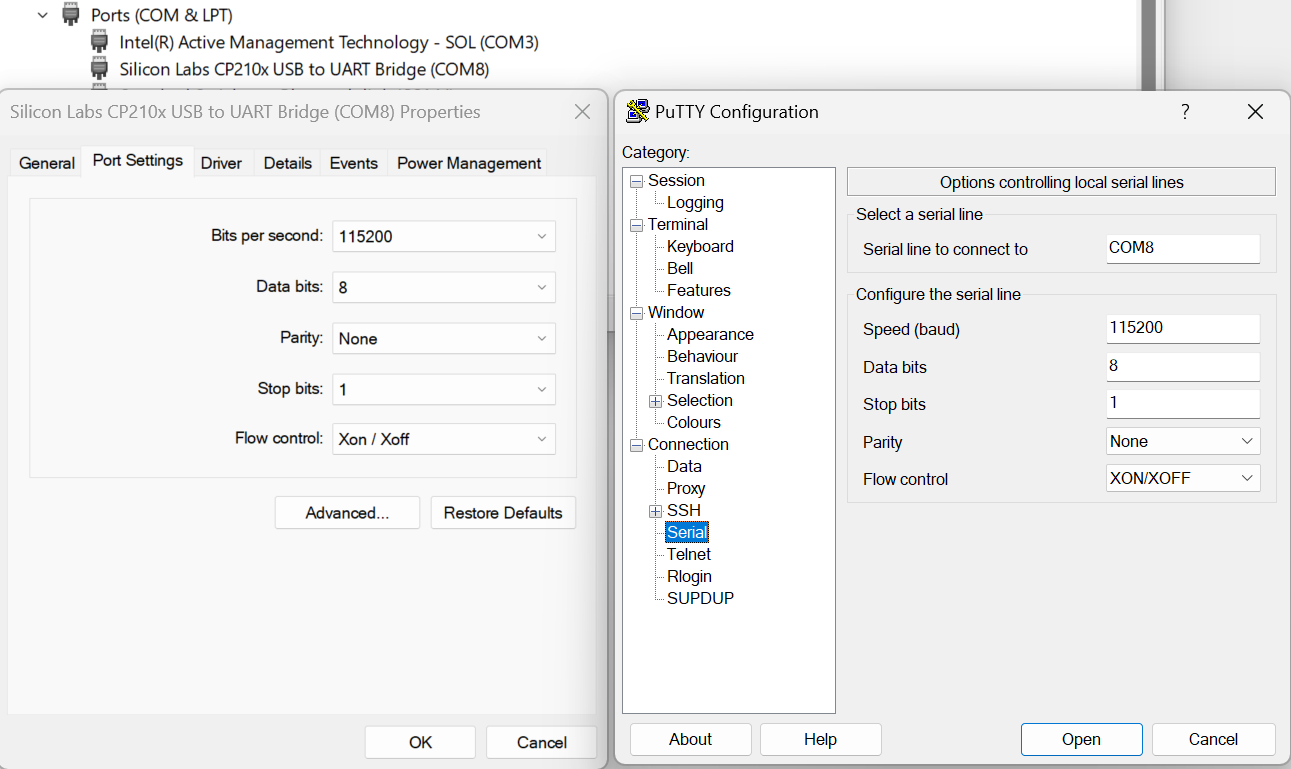This screenshot has height=769, width=1291.
Task: Open the Details tab
Action: click(288, 163)
